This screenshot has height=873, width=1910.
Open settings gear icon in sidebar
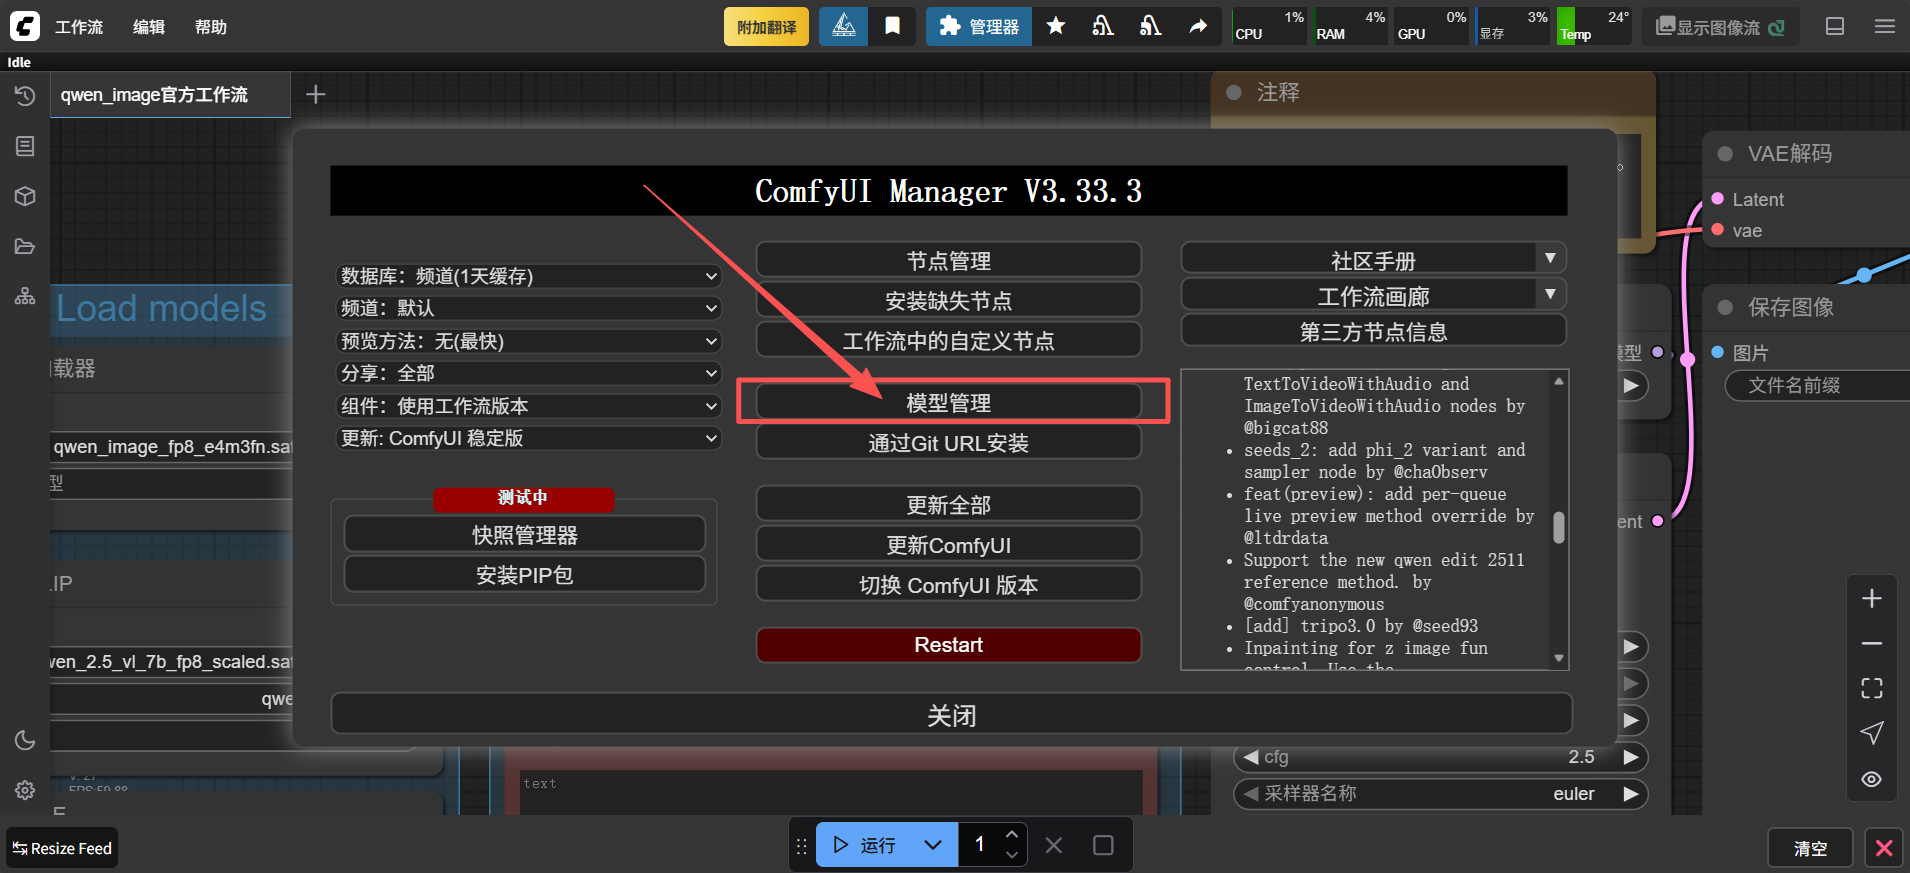tap(25, 790)
